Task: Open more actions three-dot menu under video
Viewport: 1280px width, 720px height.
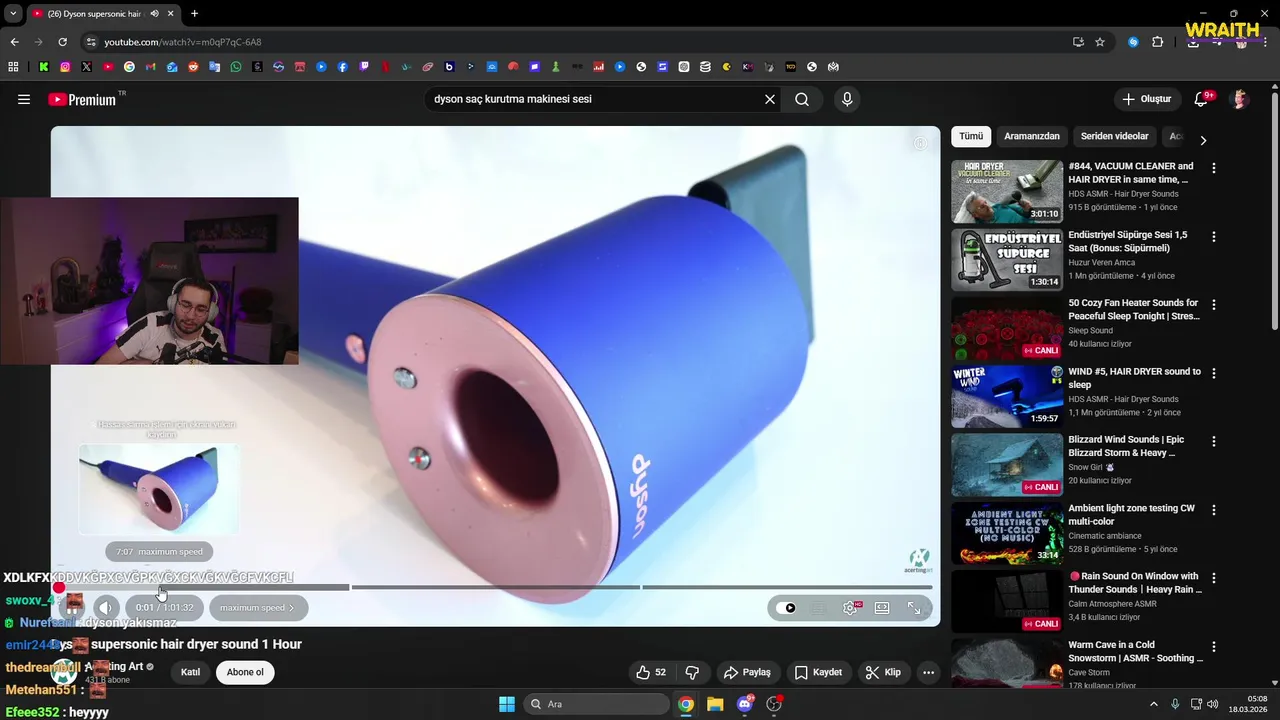Action: coord(929,672)
